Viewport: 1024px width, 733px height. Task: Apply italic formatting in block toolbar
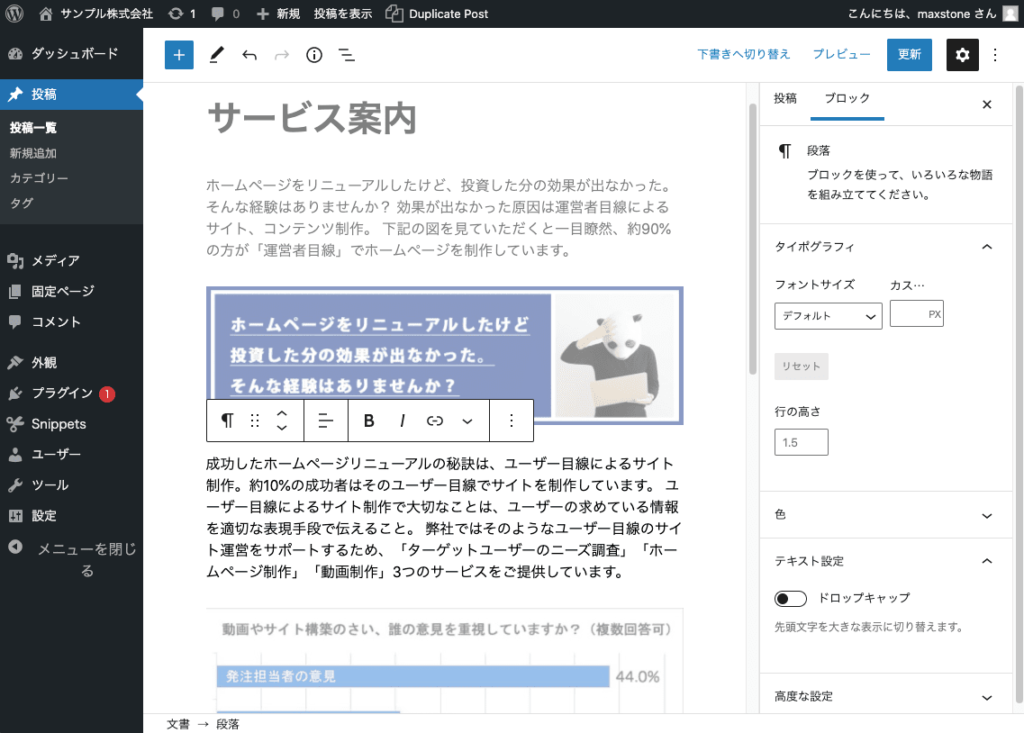(401, 420)
